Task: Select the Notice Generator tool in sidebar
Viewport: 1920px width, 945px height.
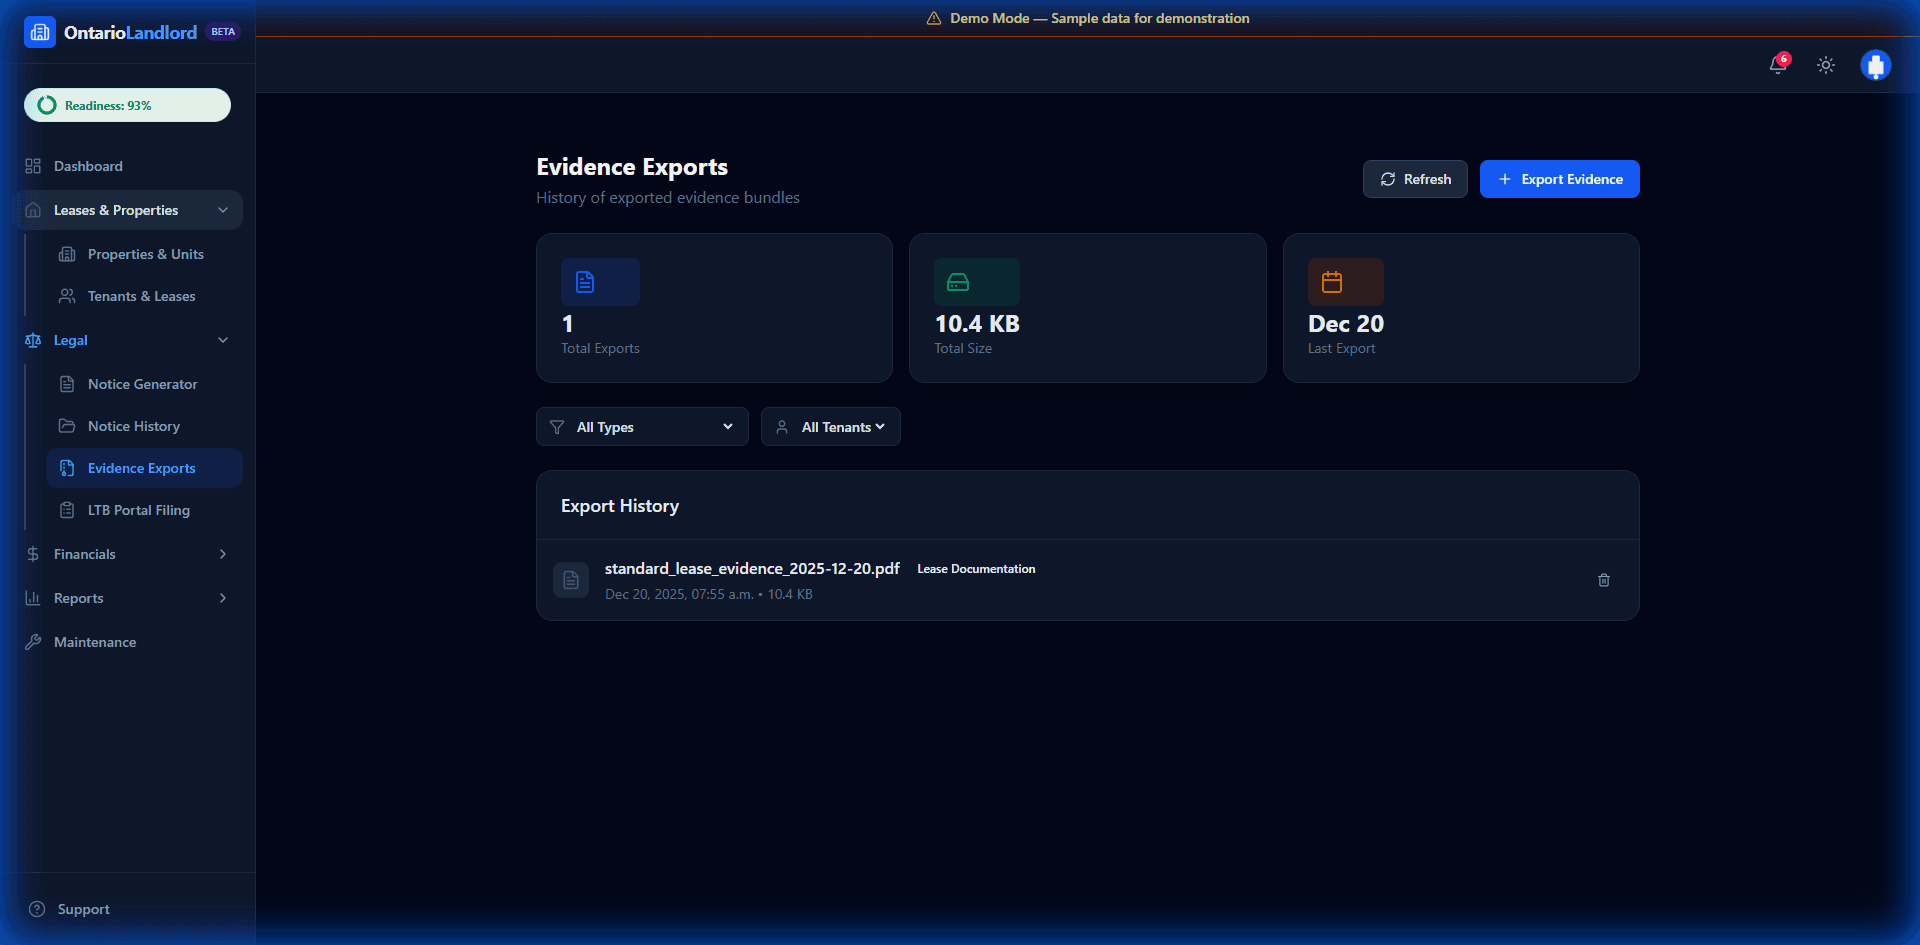Action: tap(141, 384)
